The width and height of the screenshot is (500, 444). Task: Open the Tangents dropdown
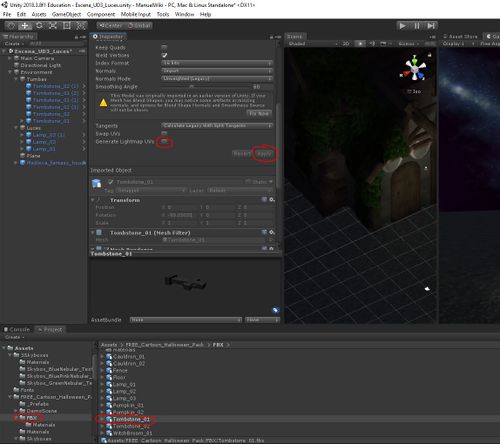point(217,126)
